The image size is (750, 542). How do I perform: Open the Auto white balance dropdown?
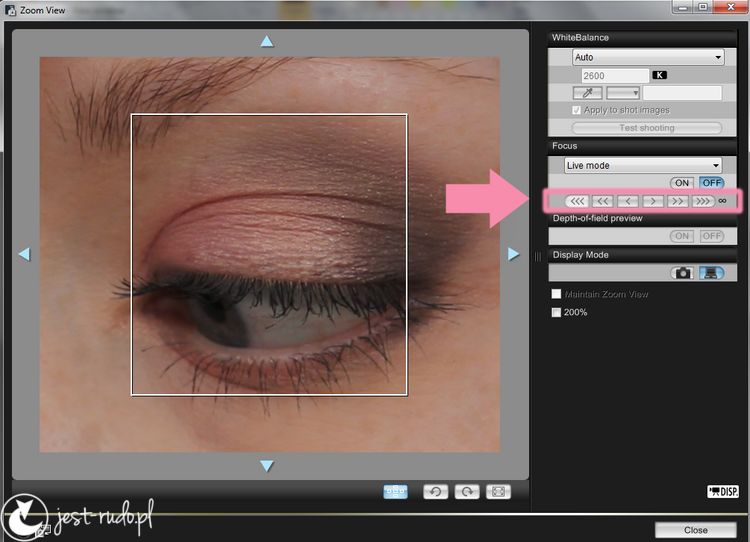point(648,57)
